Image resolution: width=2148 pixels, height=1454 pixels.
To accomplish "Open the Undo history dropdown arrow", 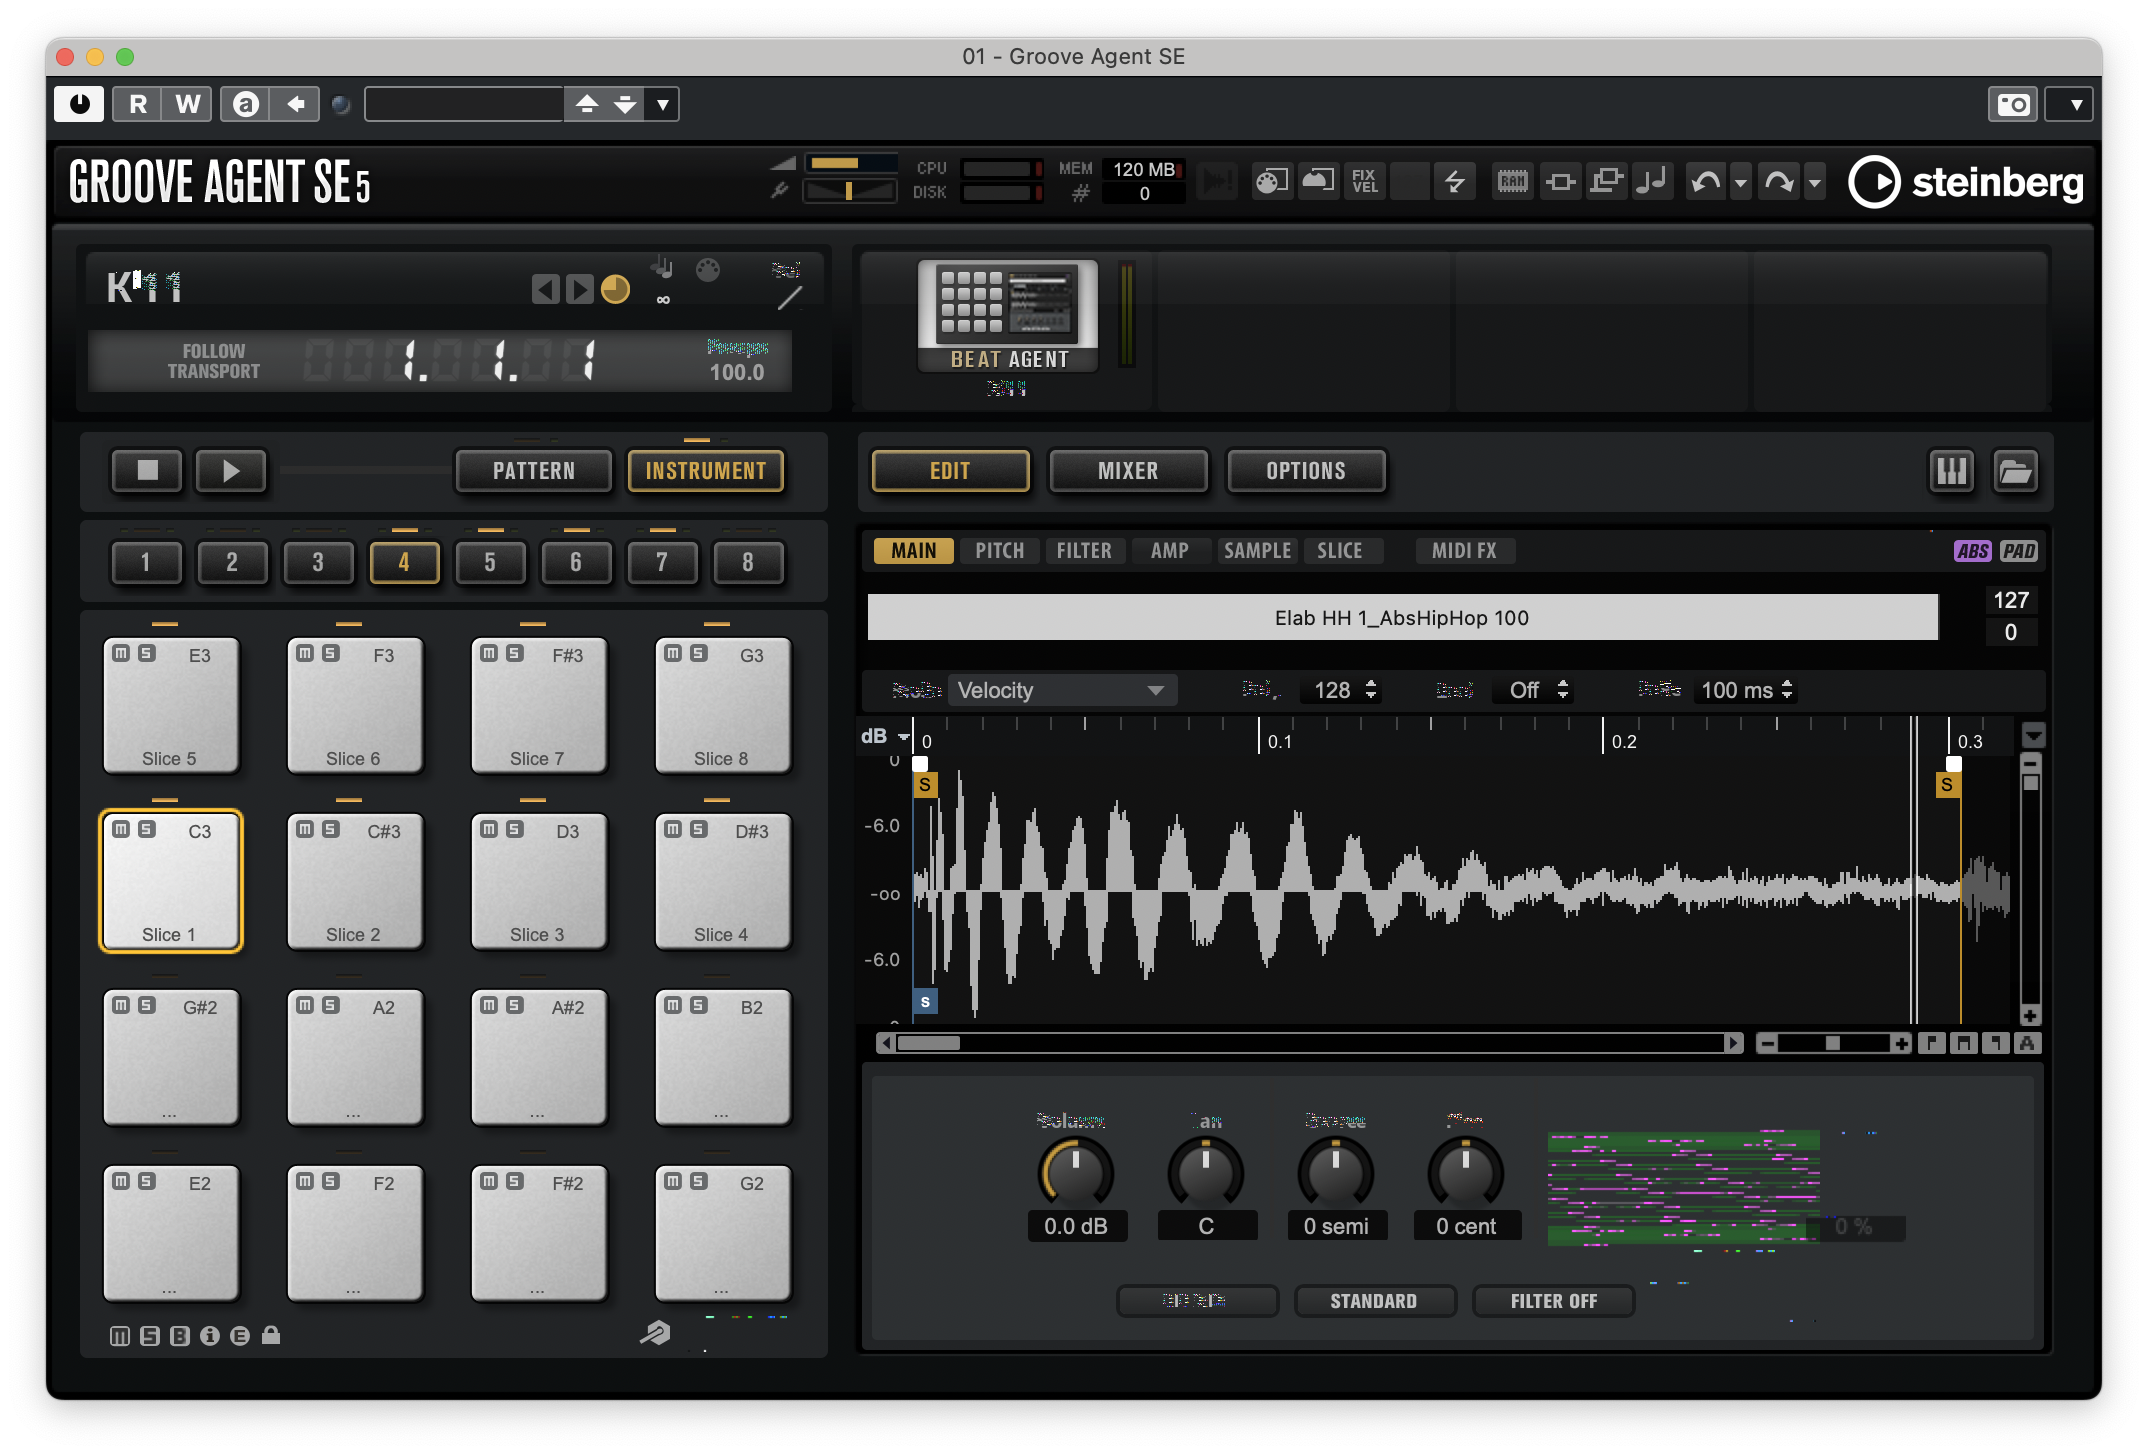I will click(1742, 181).
